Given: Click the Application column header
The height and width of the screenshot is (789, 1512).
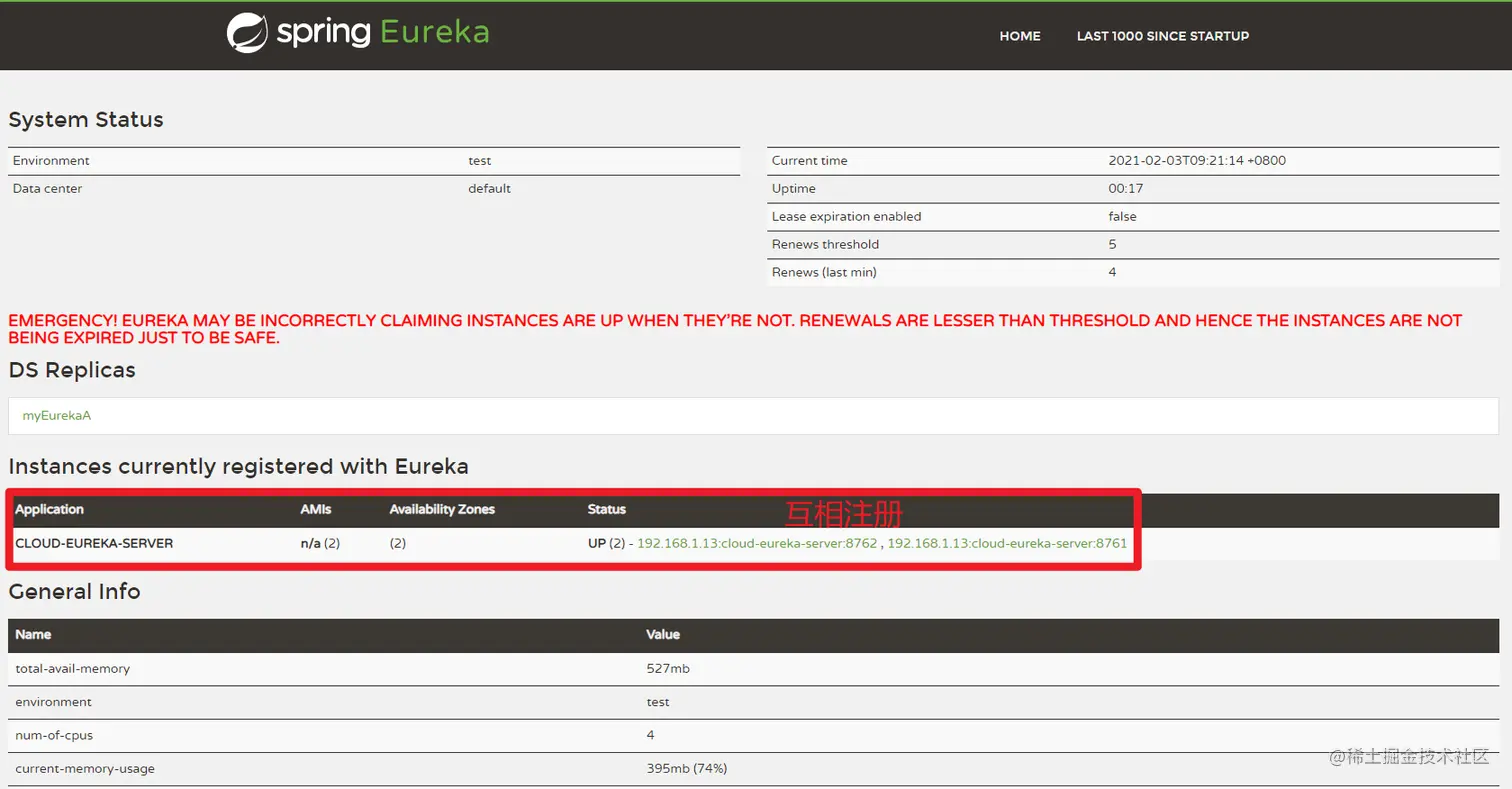Looking at the screenshot, I should (49, 509).
